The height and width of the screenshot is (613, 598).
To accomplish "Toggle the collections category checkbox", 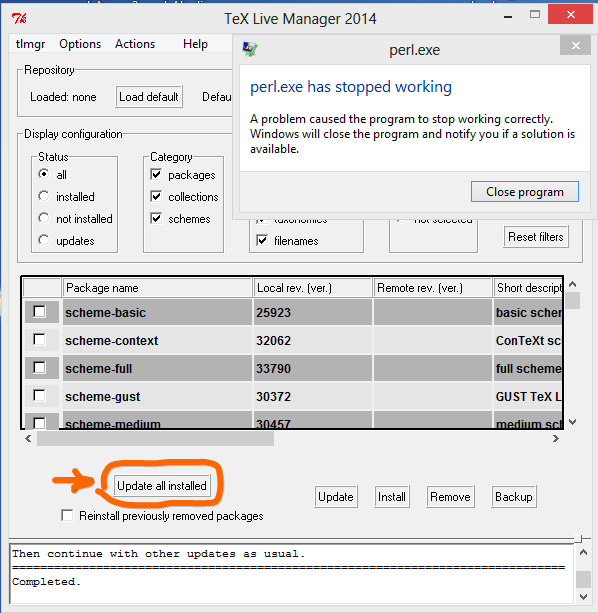I will pos(156,196).
